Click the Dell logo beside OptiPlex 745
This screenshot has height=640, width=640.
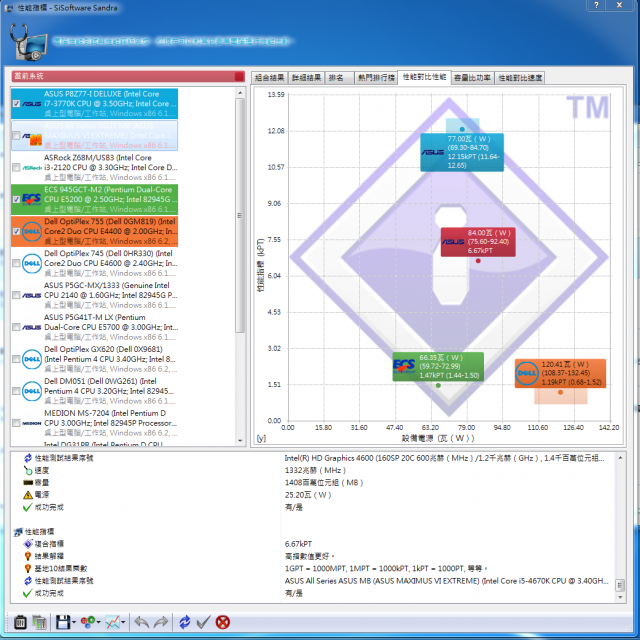coord(31,263)
